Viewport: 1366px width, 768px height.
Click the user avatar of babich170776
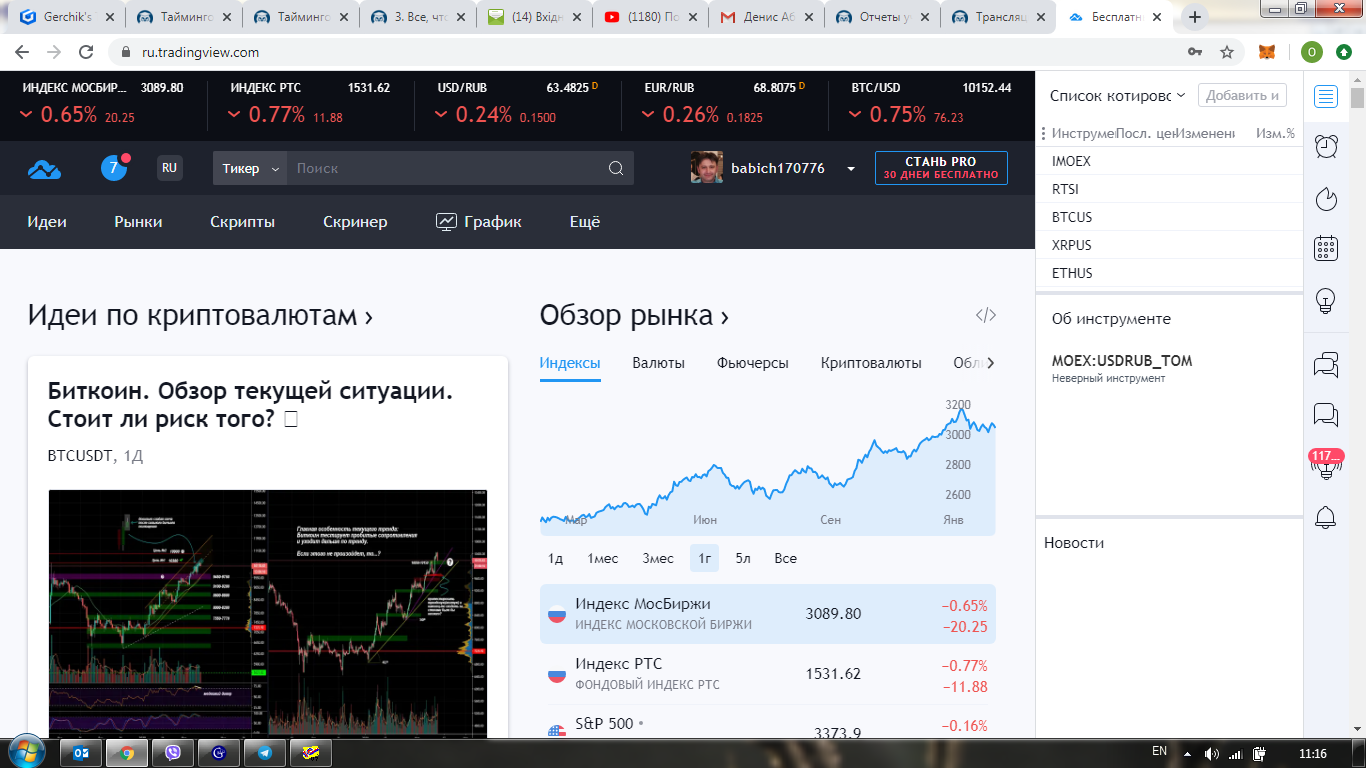coord(707,168)
